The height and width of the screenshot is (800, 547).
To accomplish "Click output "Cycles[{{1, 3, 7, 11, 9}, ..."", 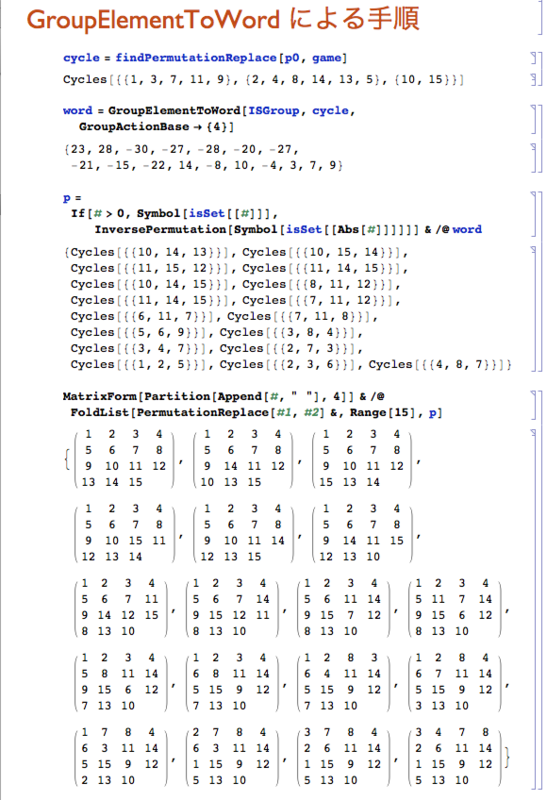I will [263, 80].
